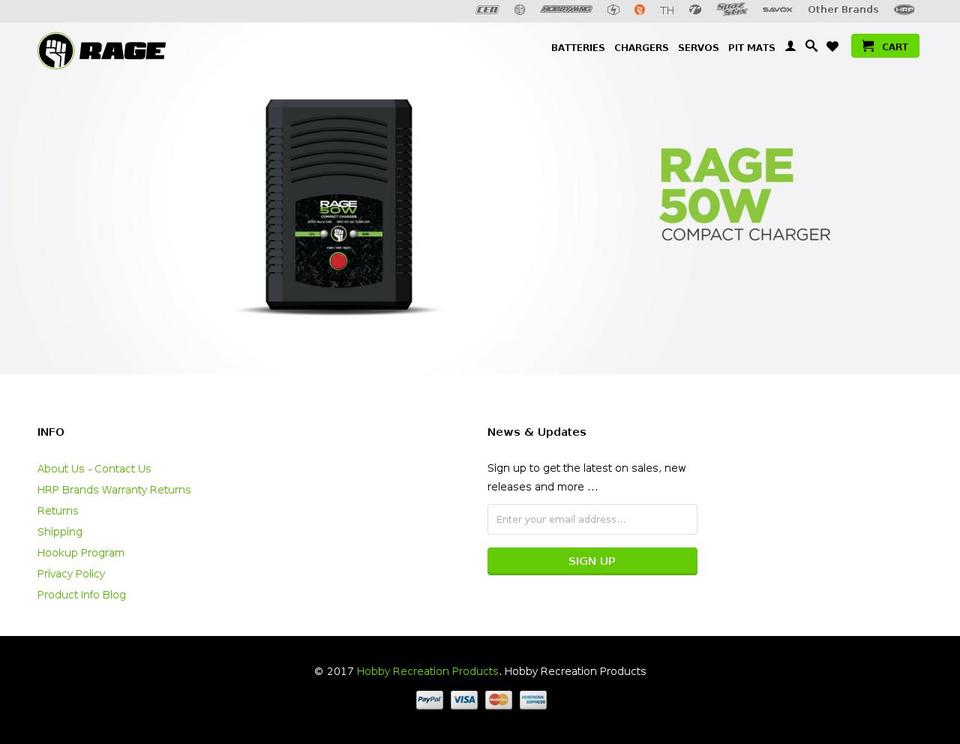Click the American Express payment icon
Viewport: 960px width, 744px height.
click(x=533, y=700)
